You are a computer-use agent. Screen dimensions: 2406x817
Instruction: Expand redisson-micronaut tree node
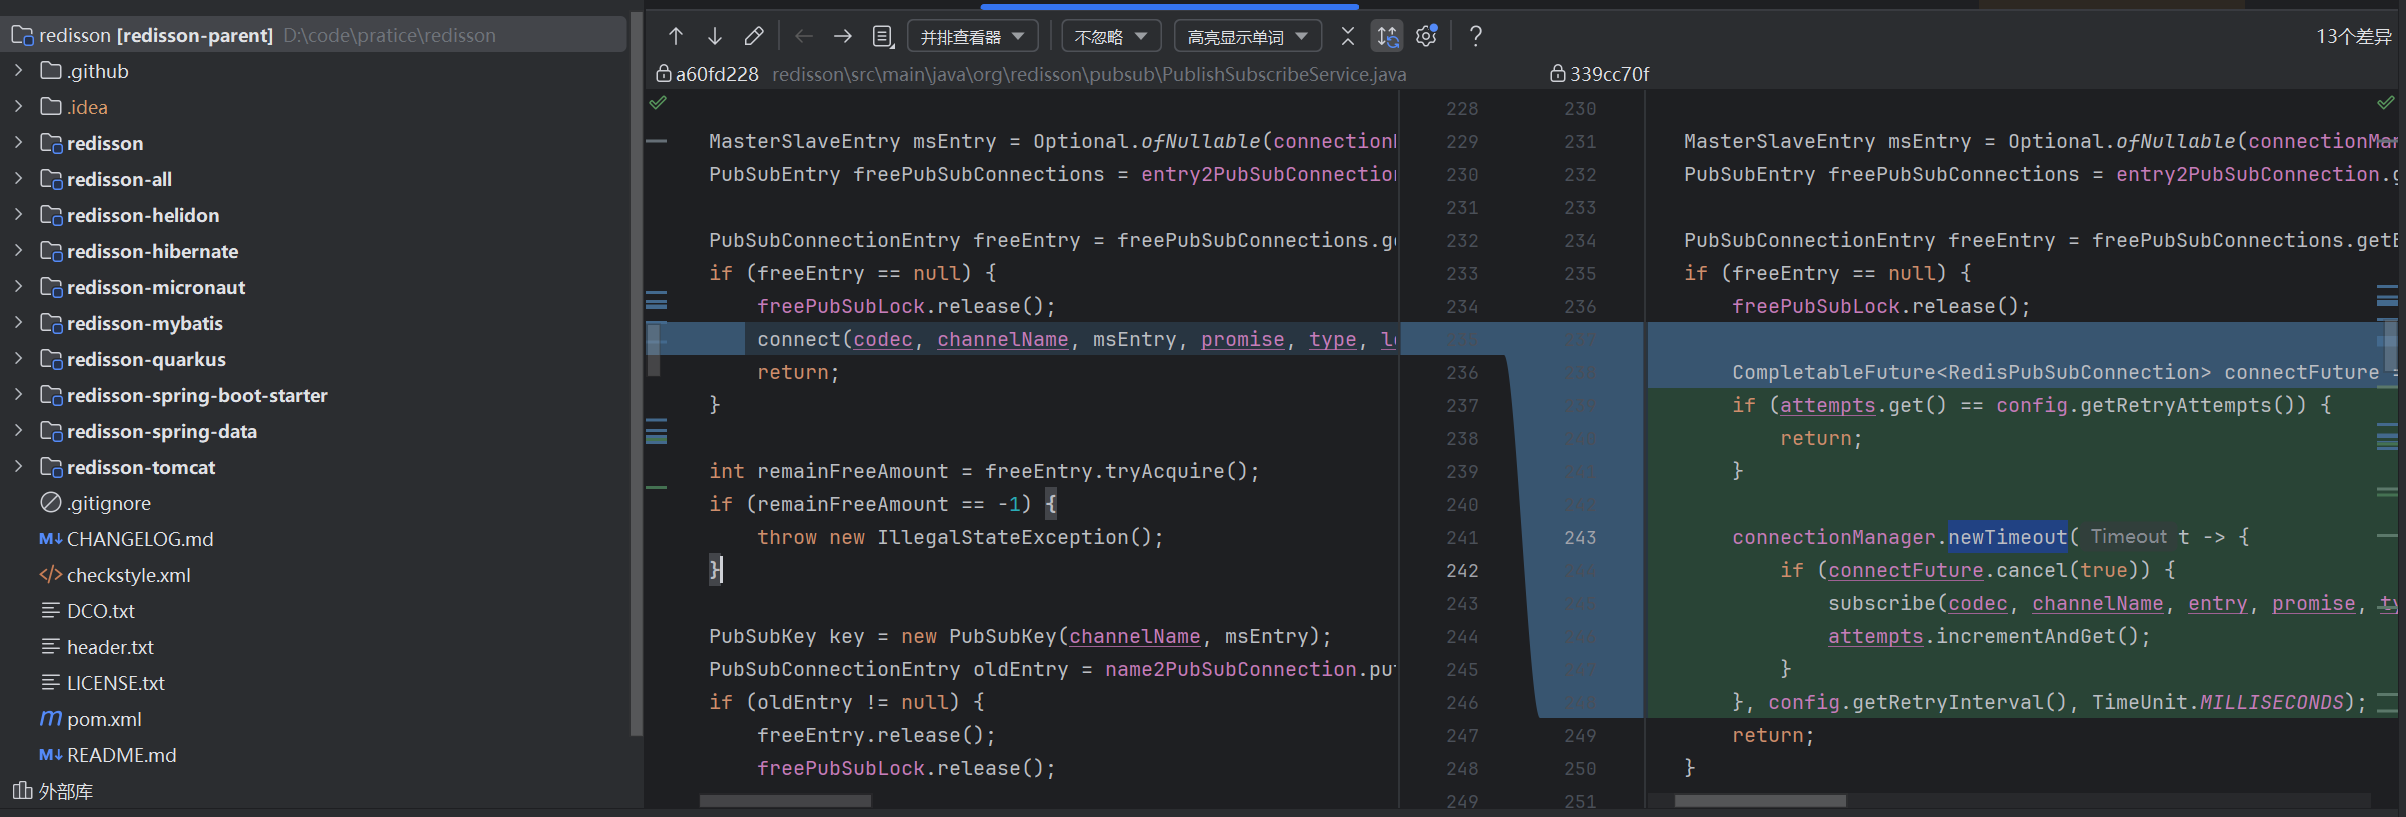19,287
